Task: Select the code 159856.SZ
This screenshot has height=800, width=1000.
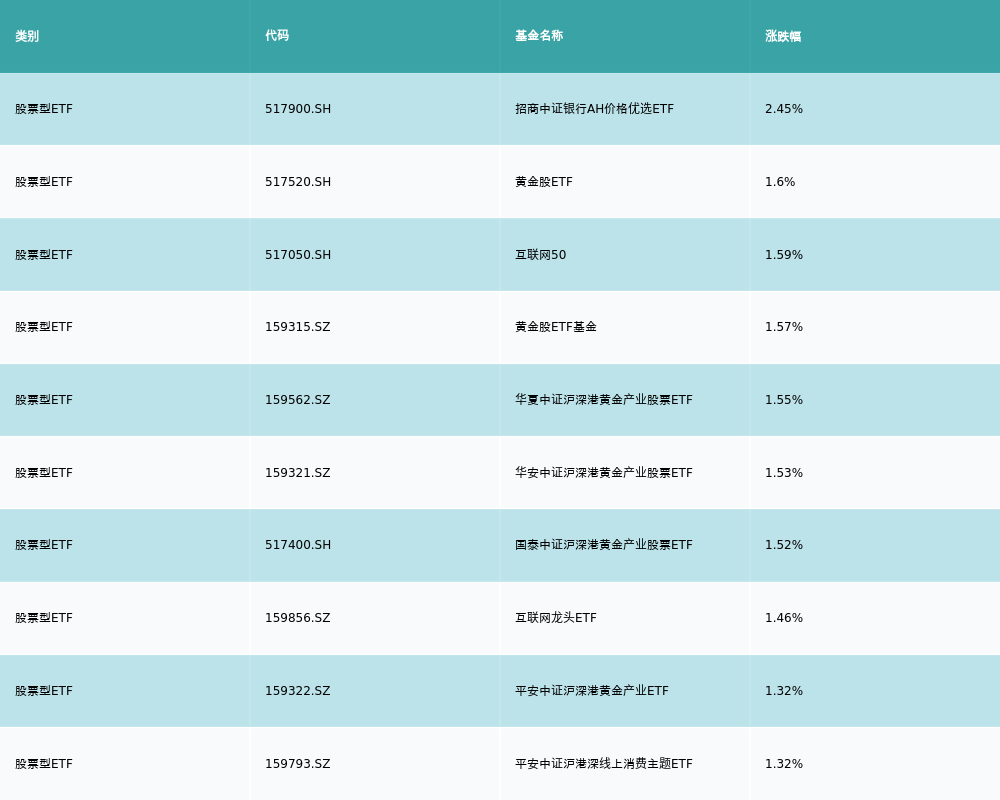Action: coord(298,618)
